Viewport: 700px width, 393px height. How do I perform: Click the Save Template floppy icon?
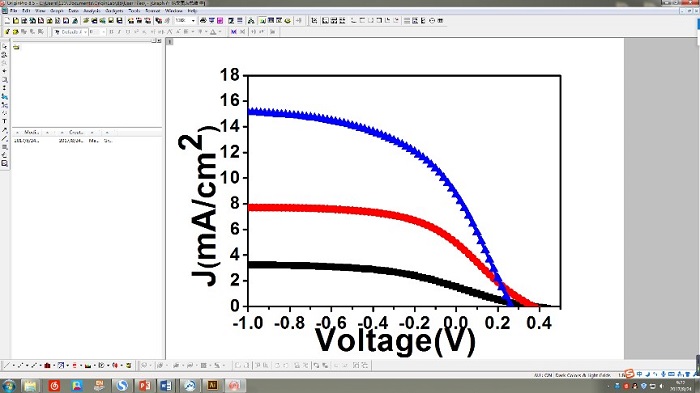[x=119, y=21]
